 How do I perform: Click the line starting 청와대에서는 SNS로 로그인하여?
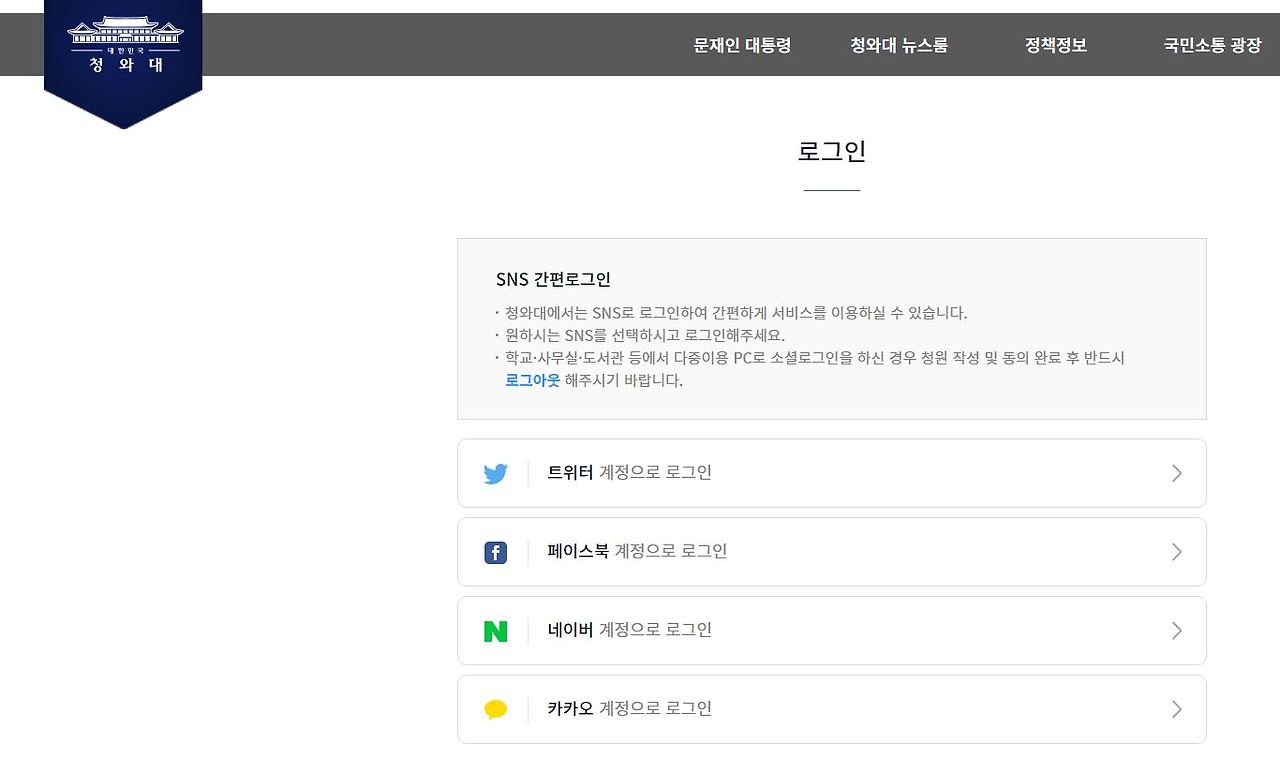[x=736, y=313]
